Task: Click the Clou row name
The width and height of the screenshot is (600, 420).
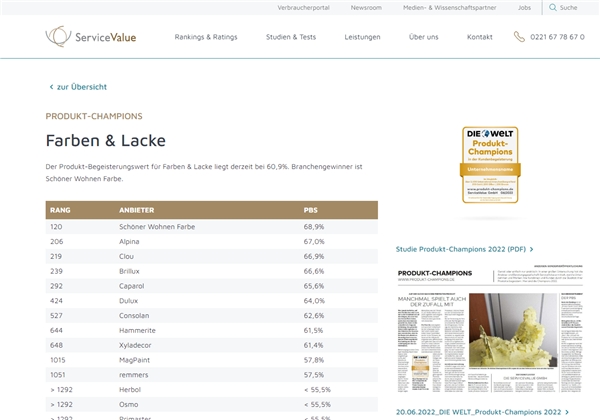Action: (x=126, y=256)
